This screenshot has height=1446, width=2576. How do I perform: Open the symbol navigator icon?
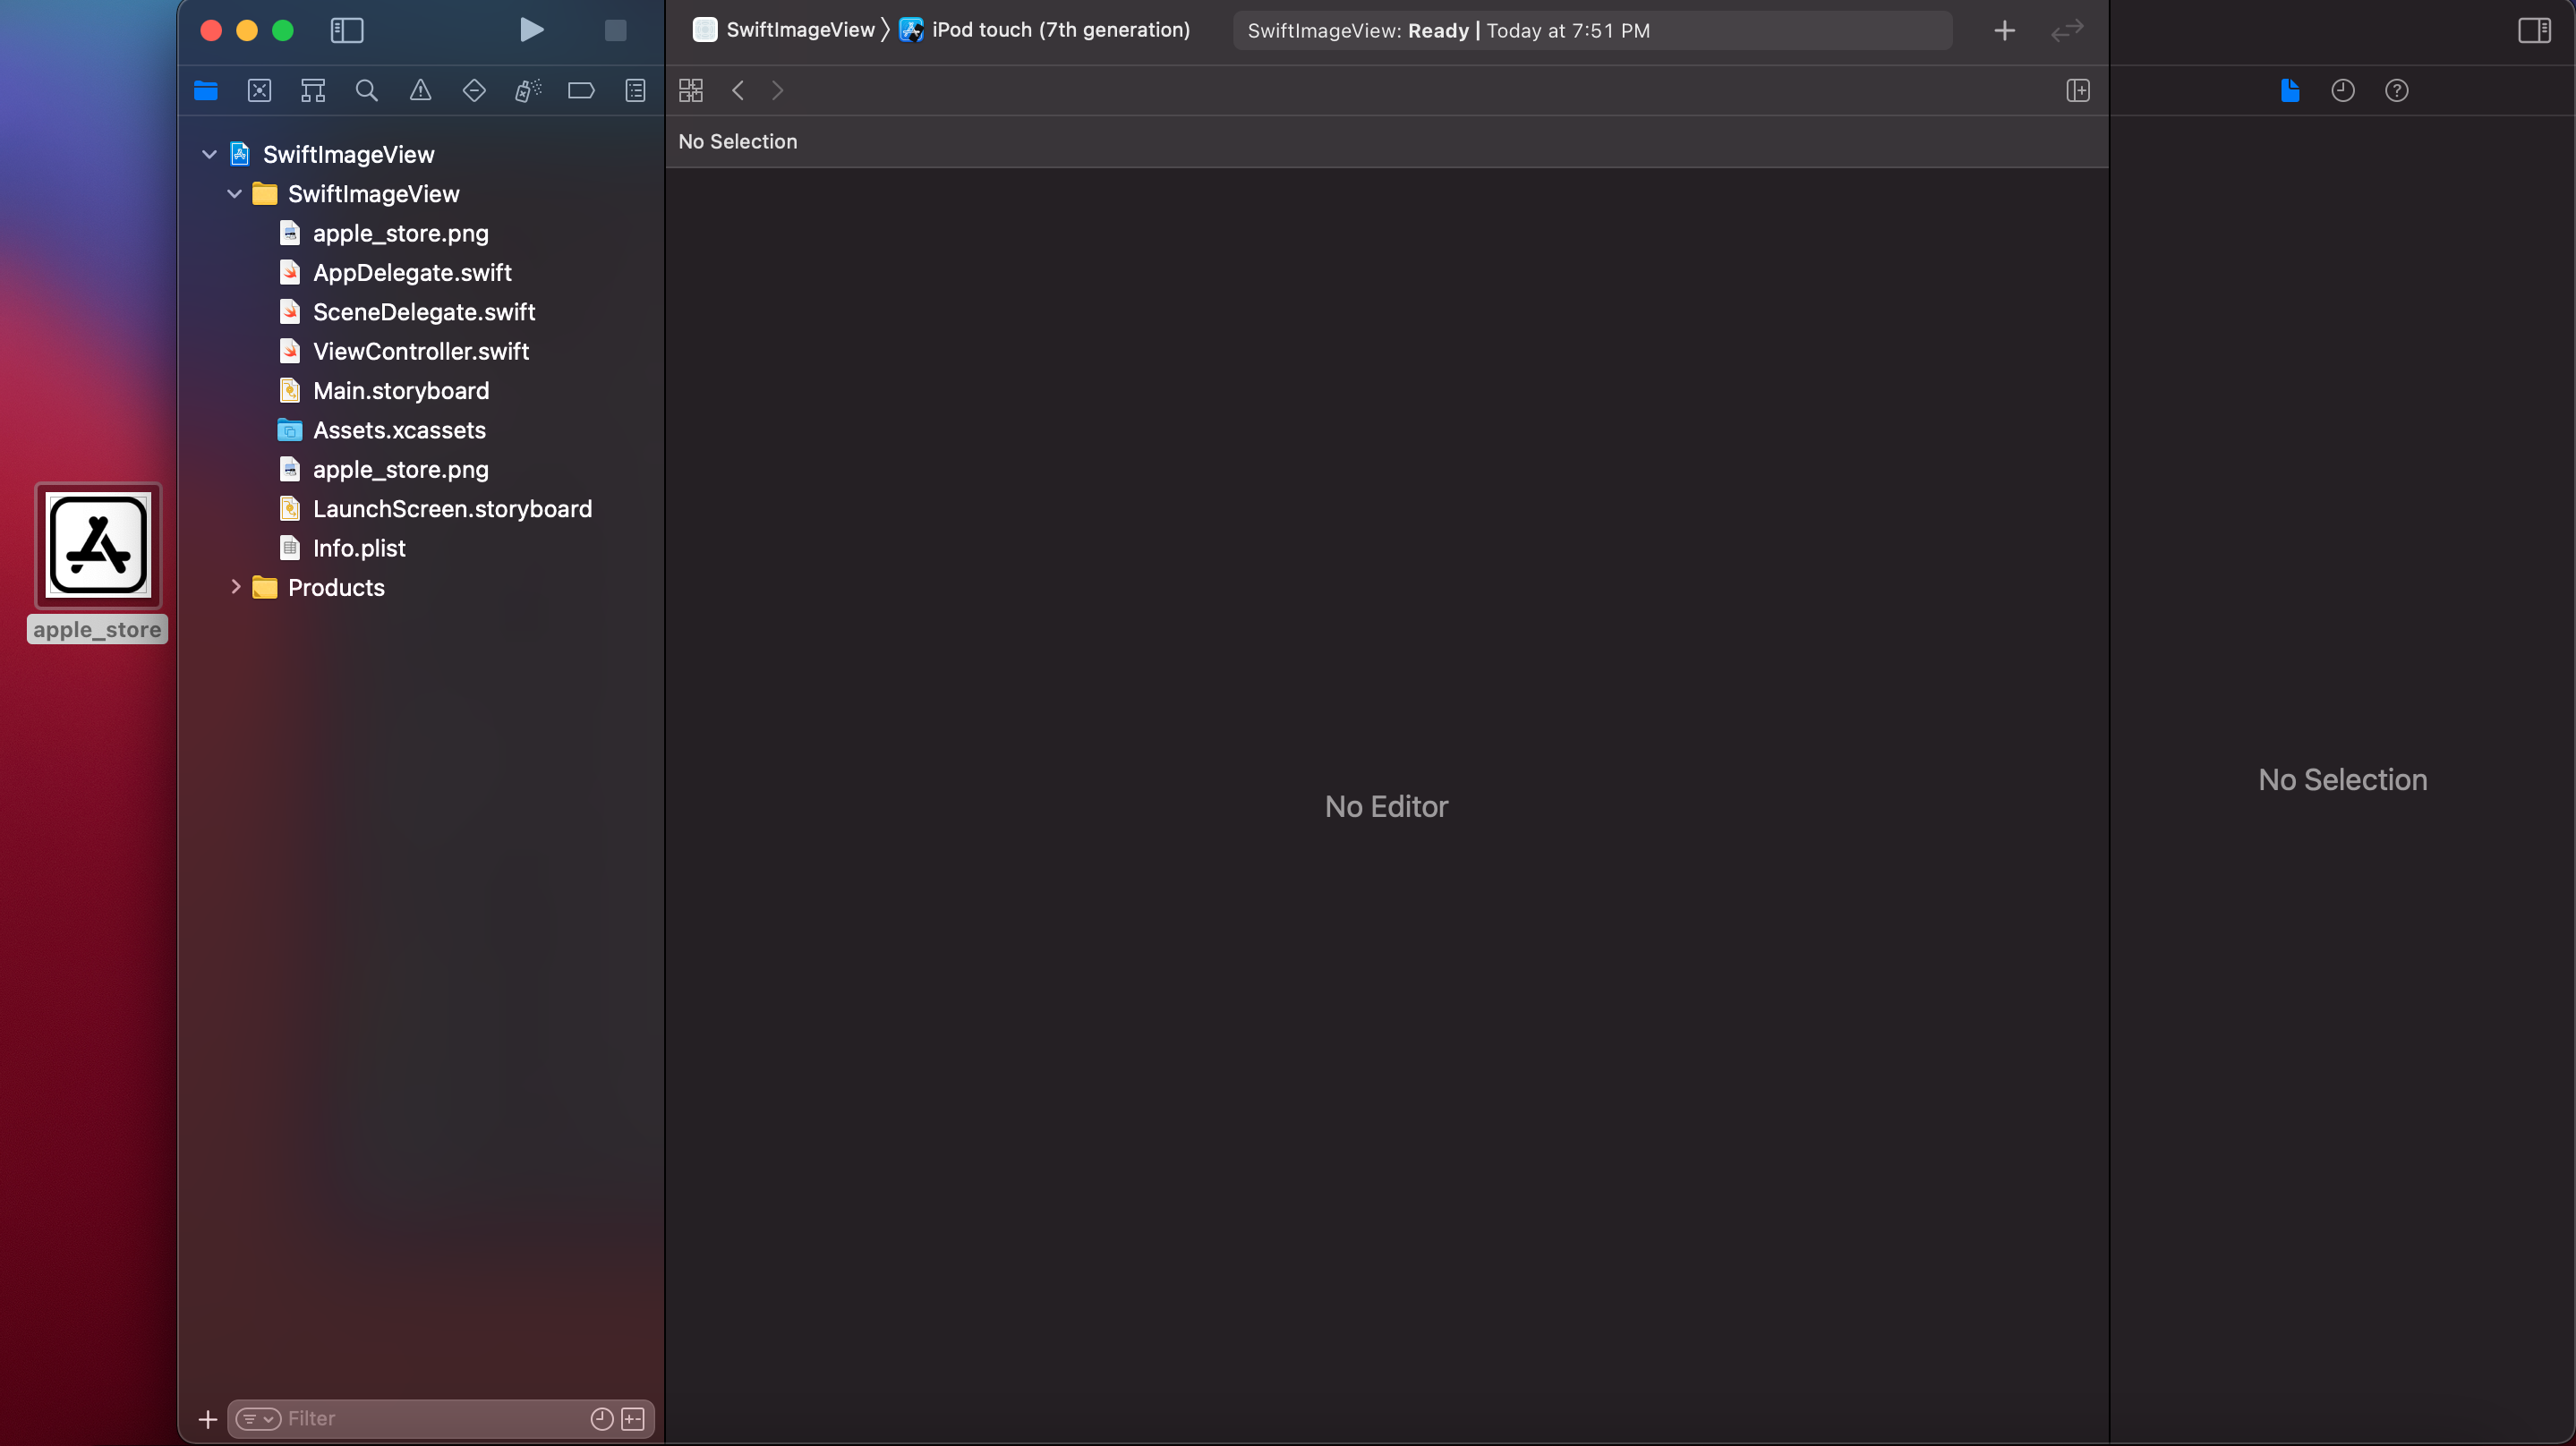click(x=313, y=91)
